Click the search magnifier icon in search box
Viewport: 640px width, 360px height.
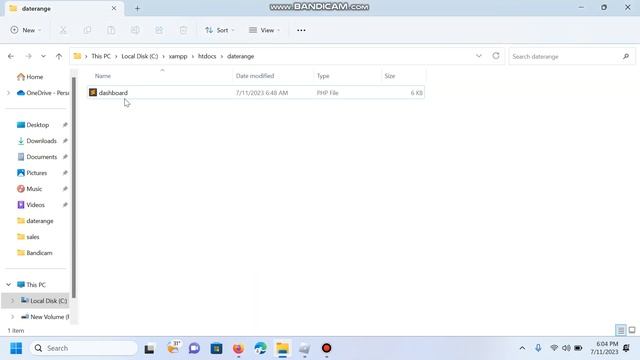click(626, 56)
